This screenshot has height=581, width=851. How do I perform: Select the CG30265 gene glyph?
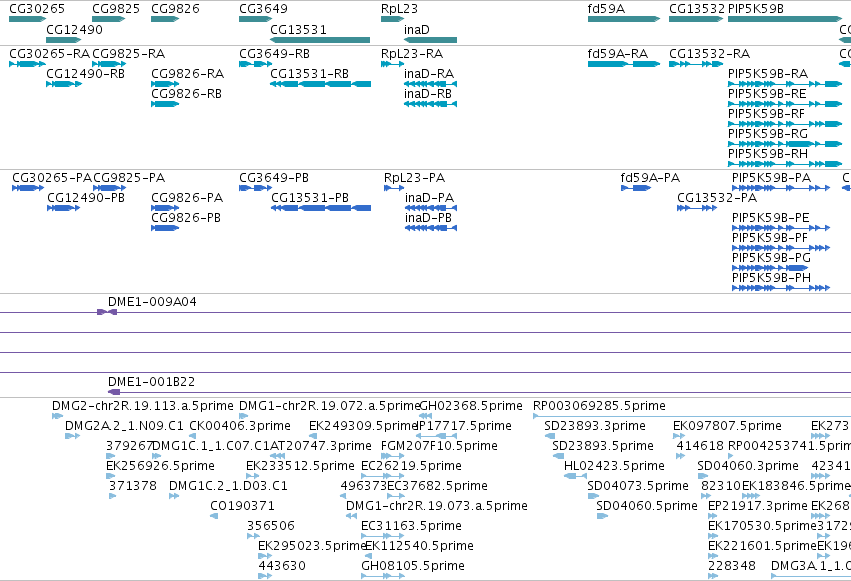coord(28,19)
